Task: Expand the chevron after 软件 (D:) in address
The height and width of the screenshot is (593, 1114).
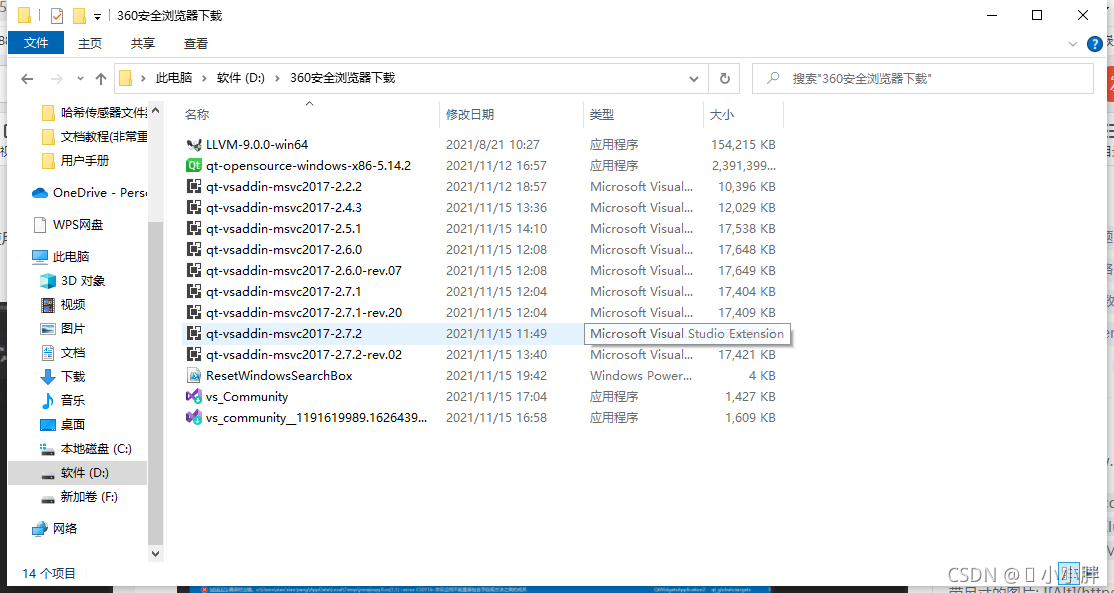Action: pos(277,78)
